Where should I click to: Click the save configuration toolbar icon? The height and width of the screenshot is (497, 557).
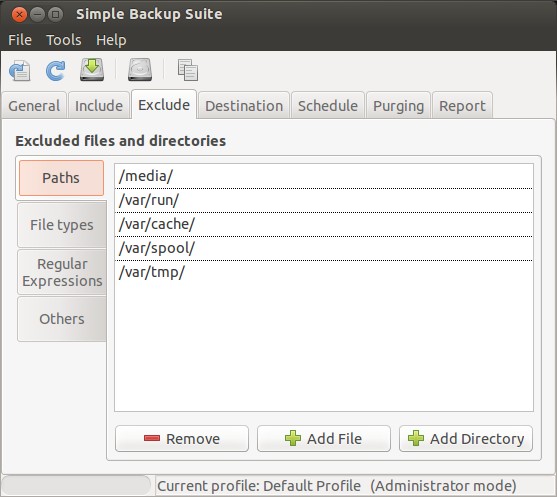pyautogui.click(x=20, y=70)
